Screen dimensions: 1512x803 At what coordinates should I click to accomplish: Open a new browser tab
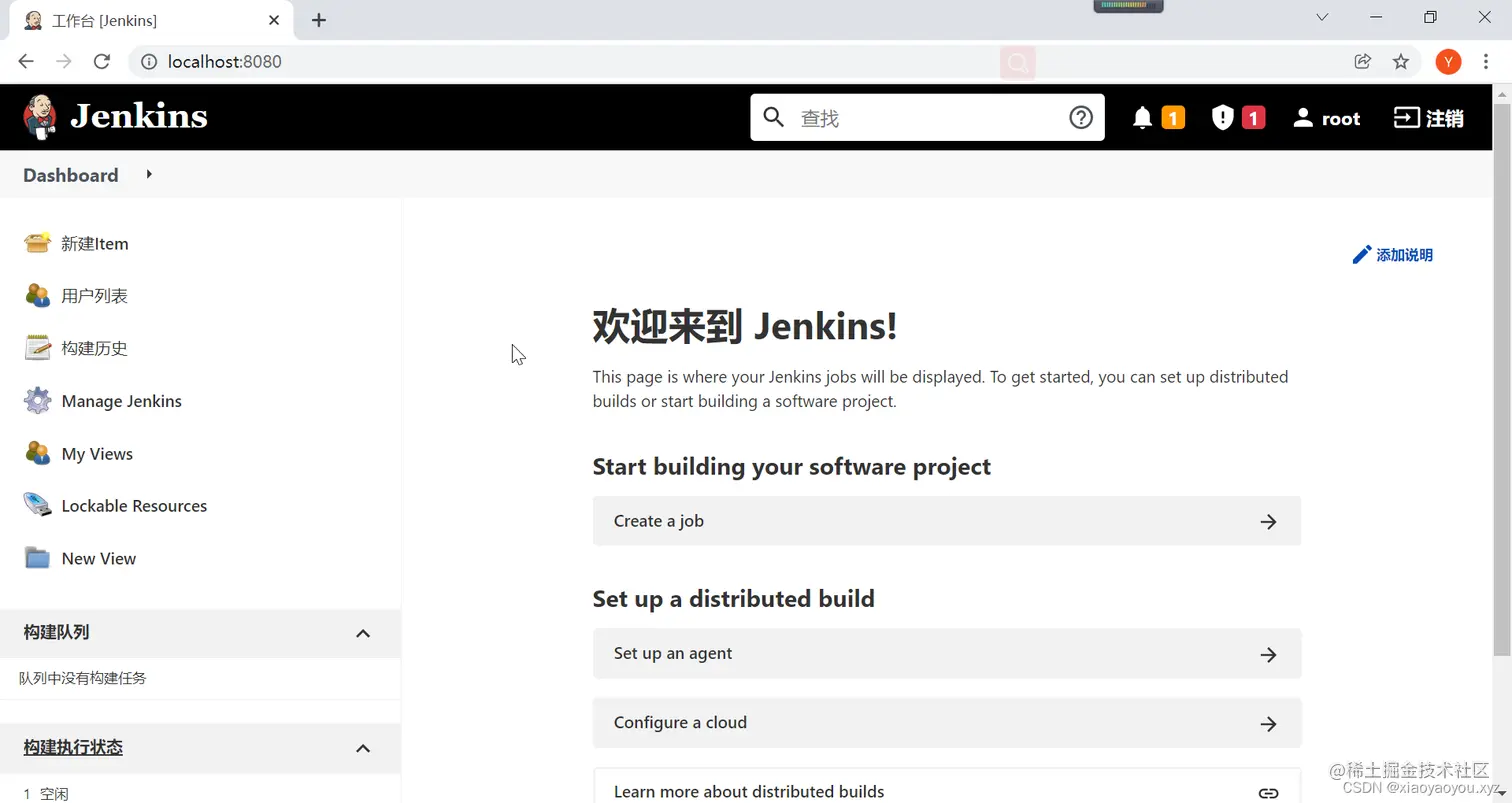(319, 20)
